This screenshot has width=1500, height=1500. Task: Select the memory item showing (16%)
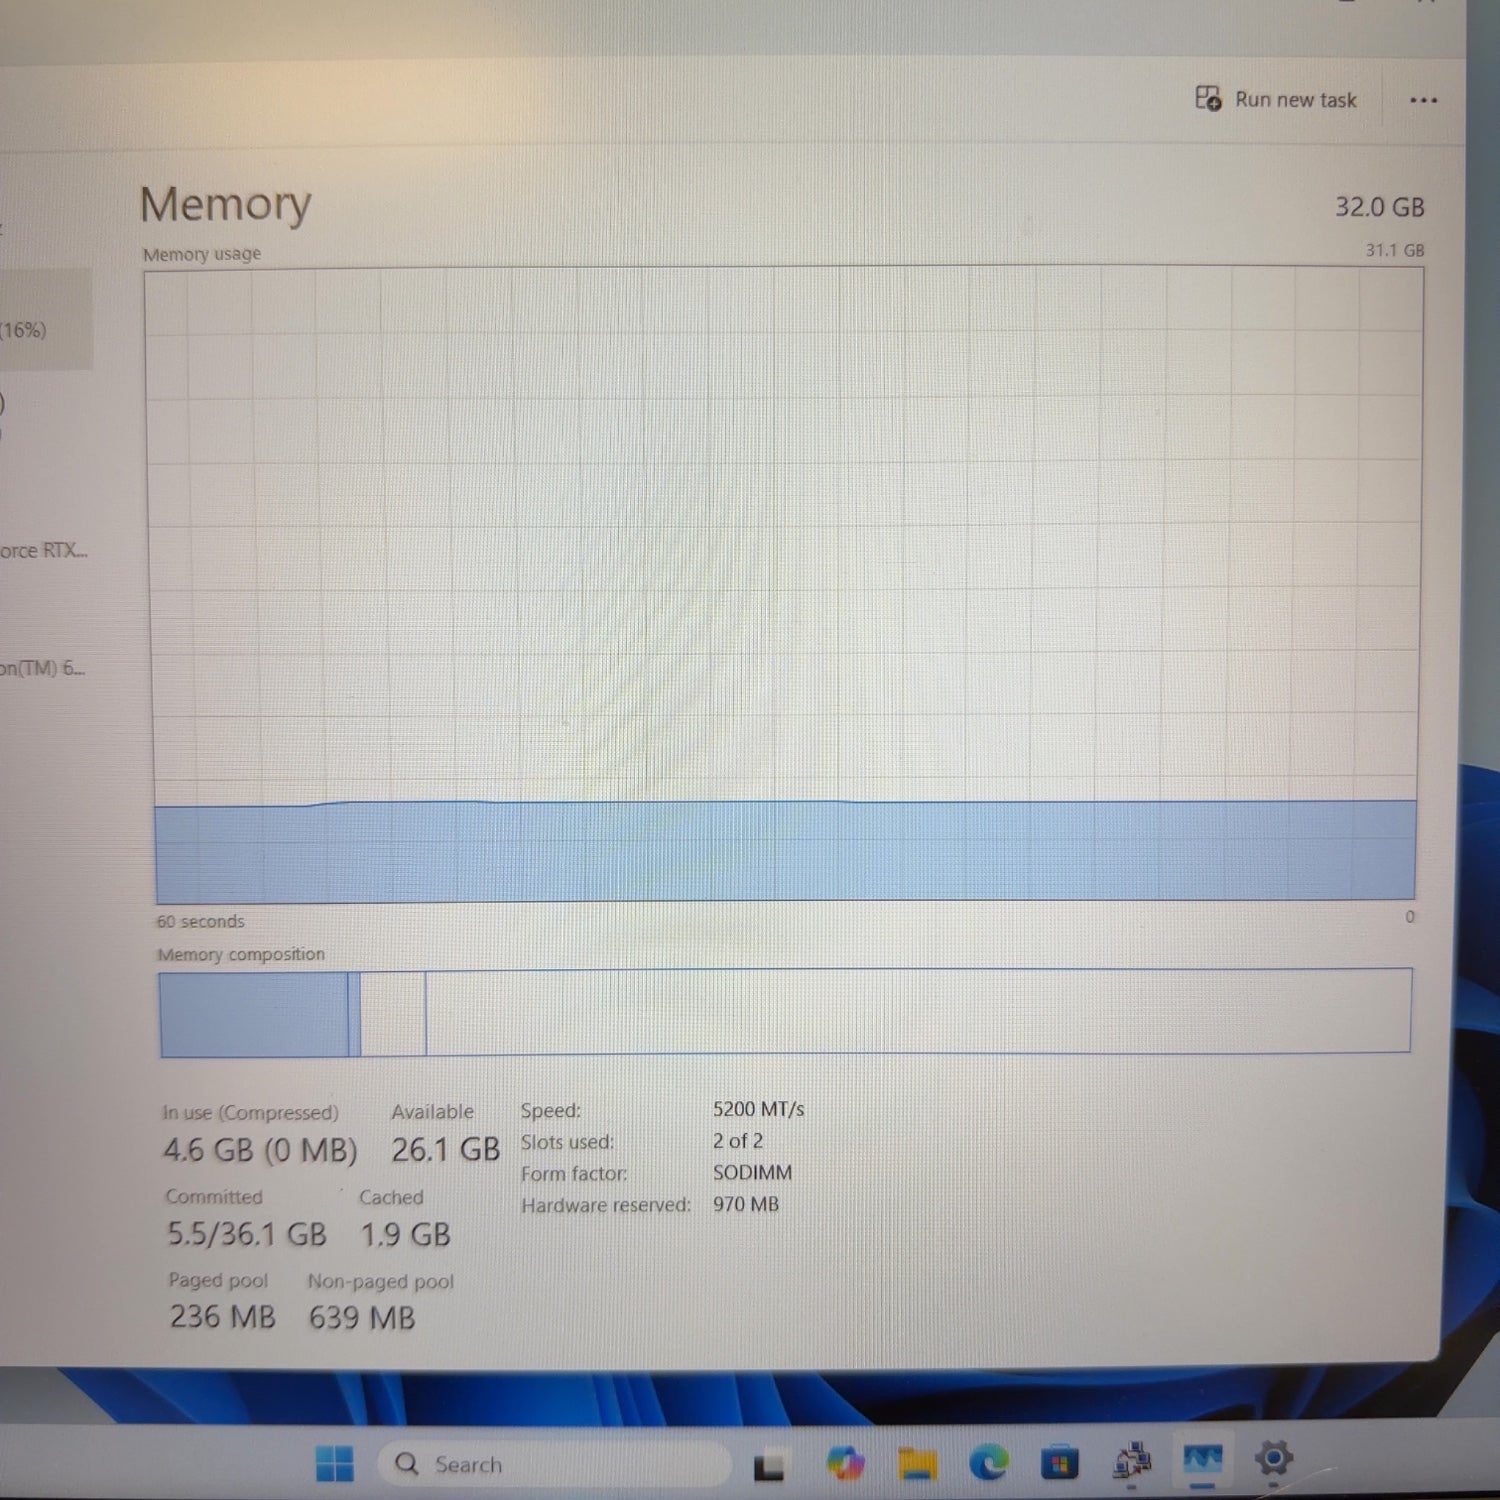46,318
